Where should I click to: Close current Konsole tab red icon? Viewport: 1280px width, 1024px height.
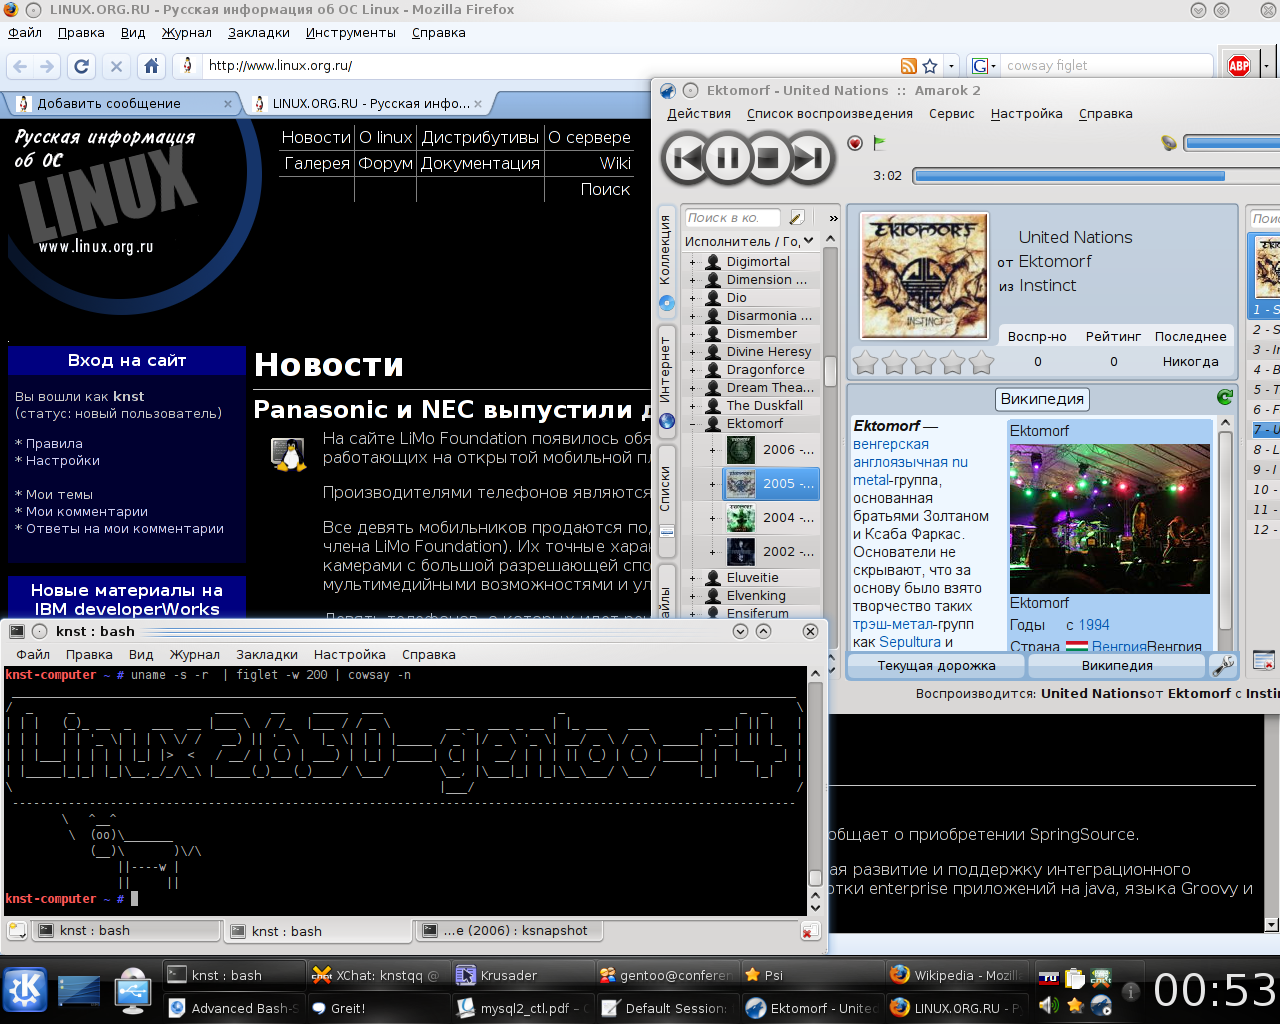click(x=810, y=931)
